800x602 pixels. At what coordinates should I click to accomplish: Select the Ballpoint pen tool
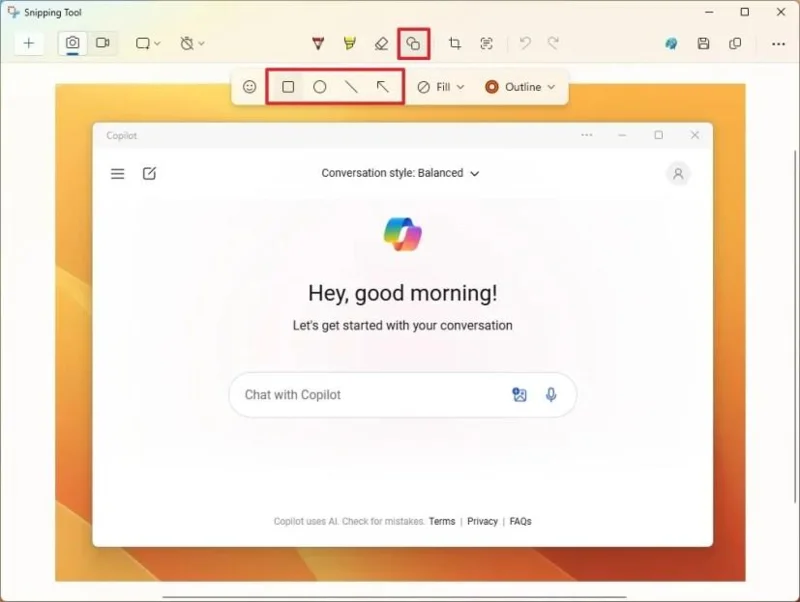[318, 44]
